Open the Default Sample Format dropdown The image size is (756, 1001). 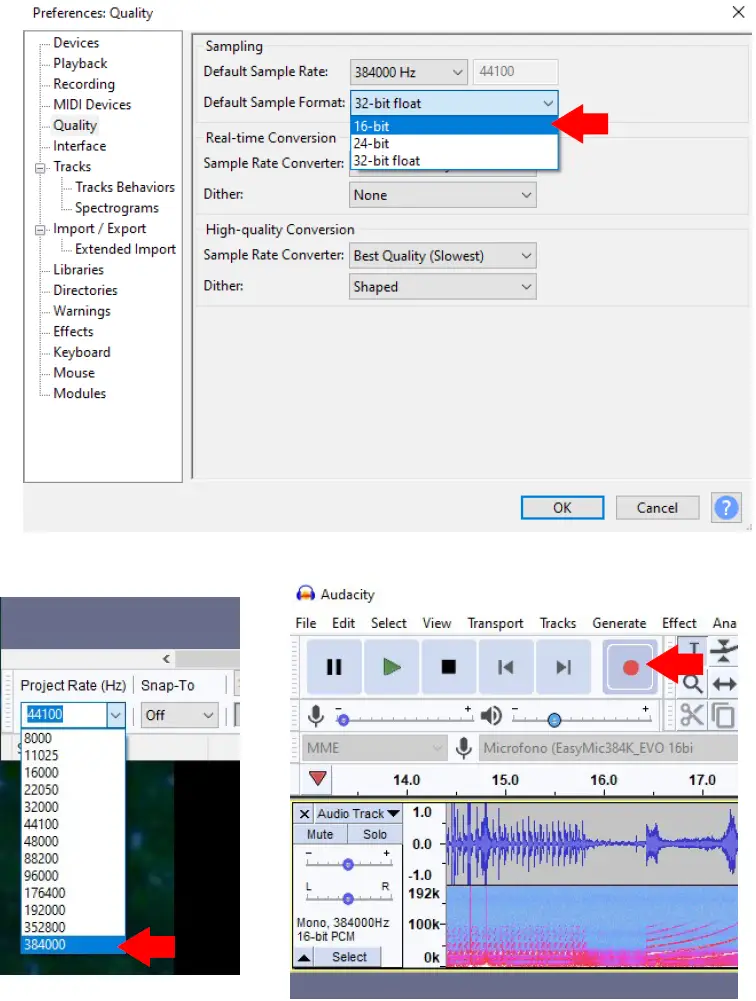click(454, 103)
